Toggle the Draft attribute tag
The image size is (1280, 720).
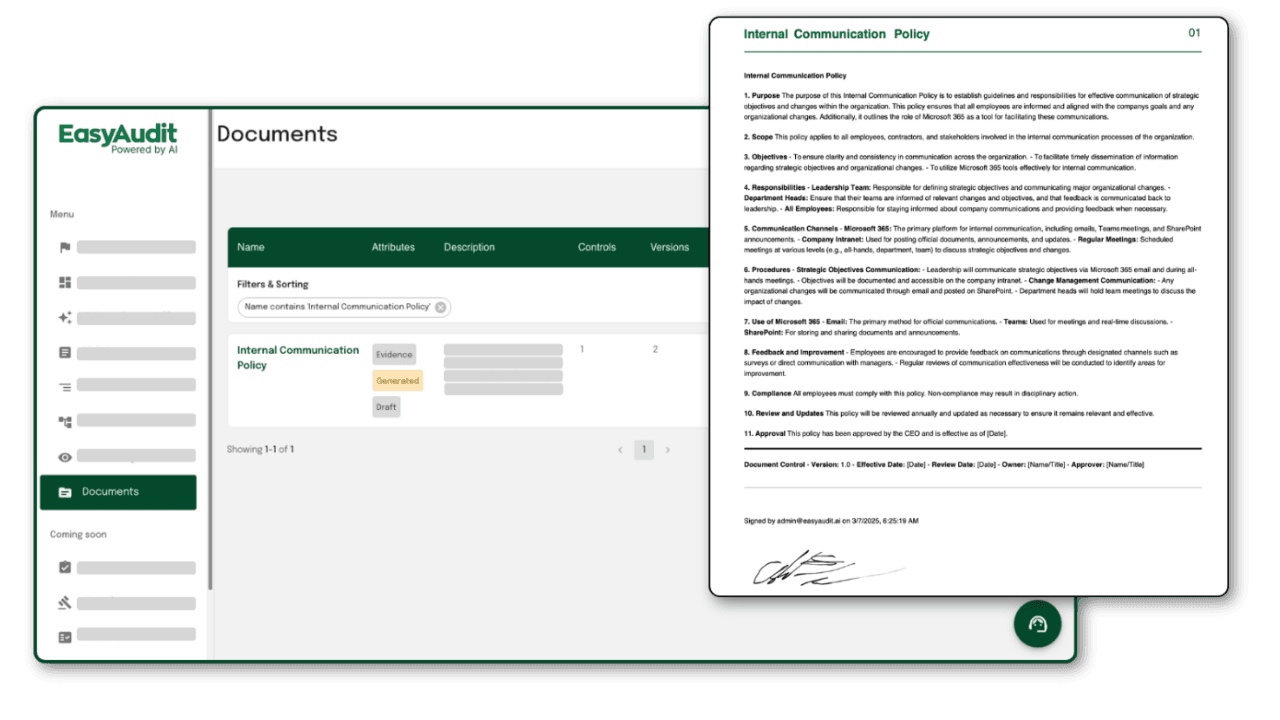point(386,406)
